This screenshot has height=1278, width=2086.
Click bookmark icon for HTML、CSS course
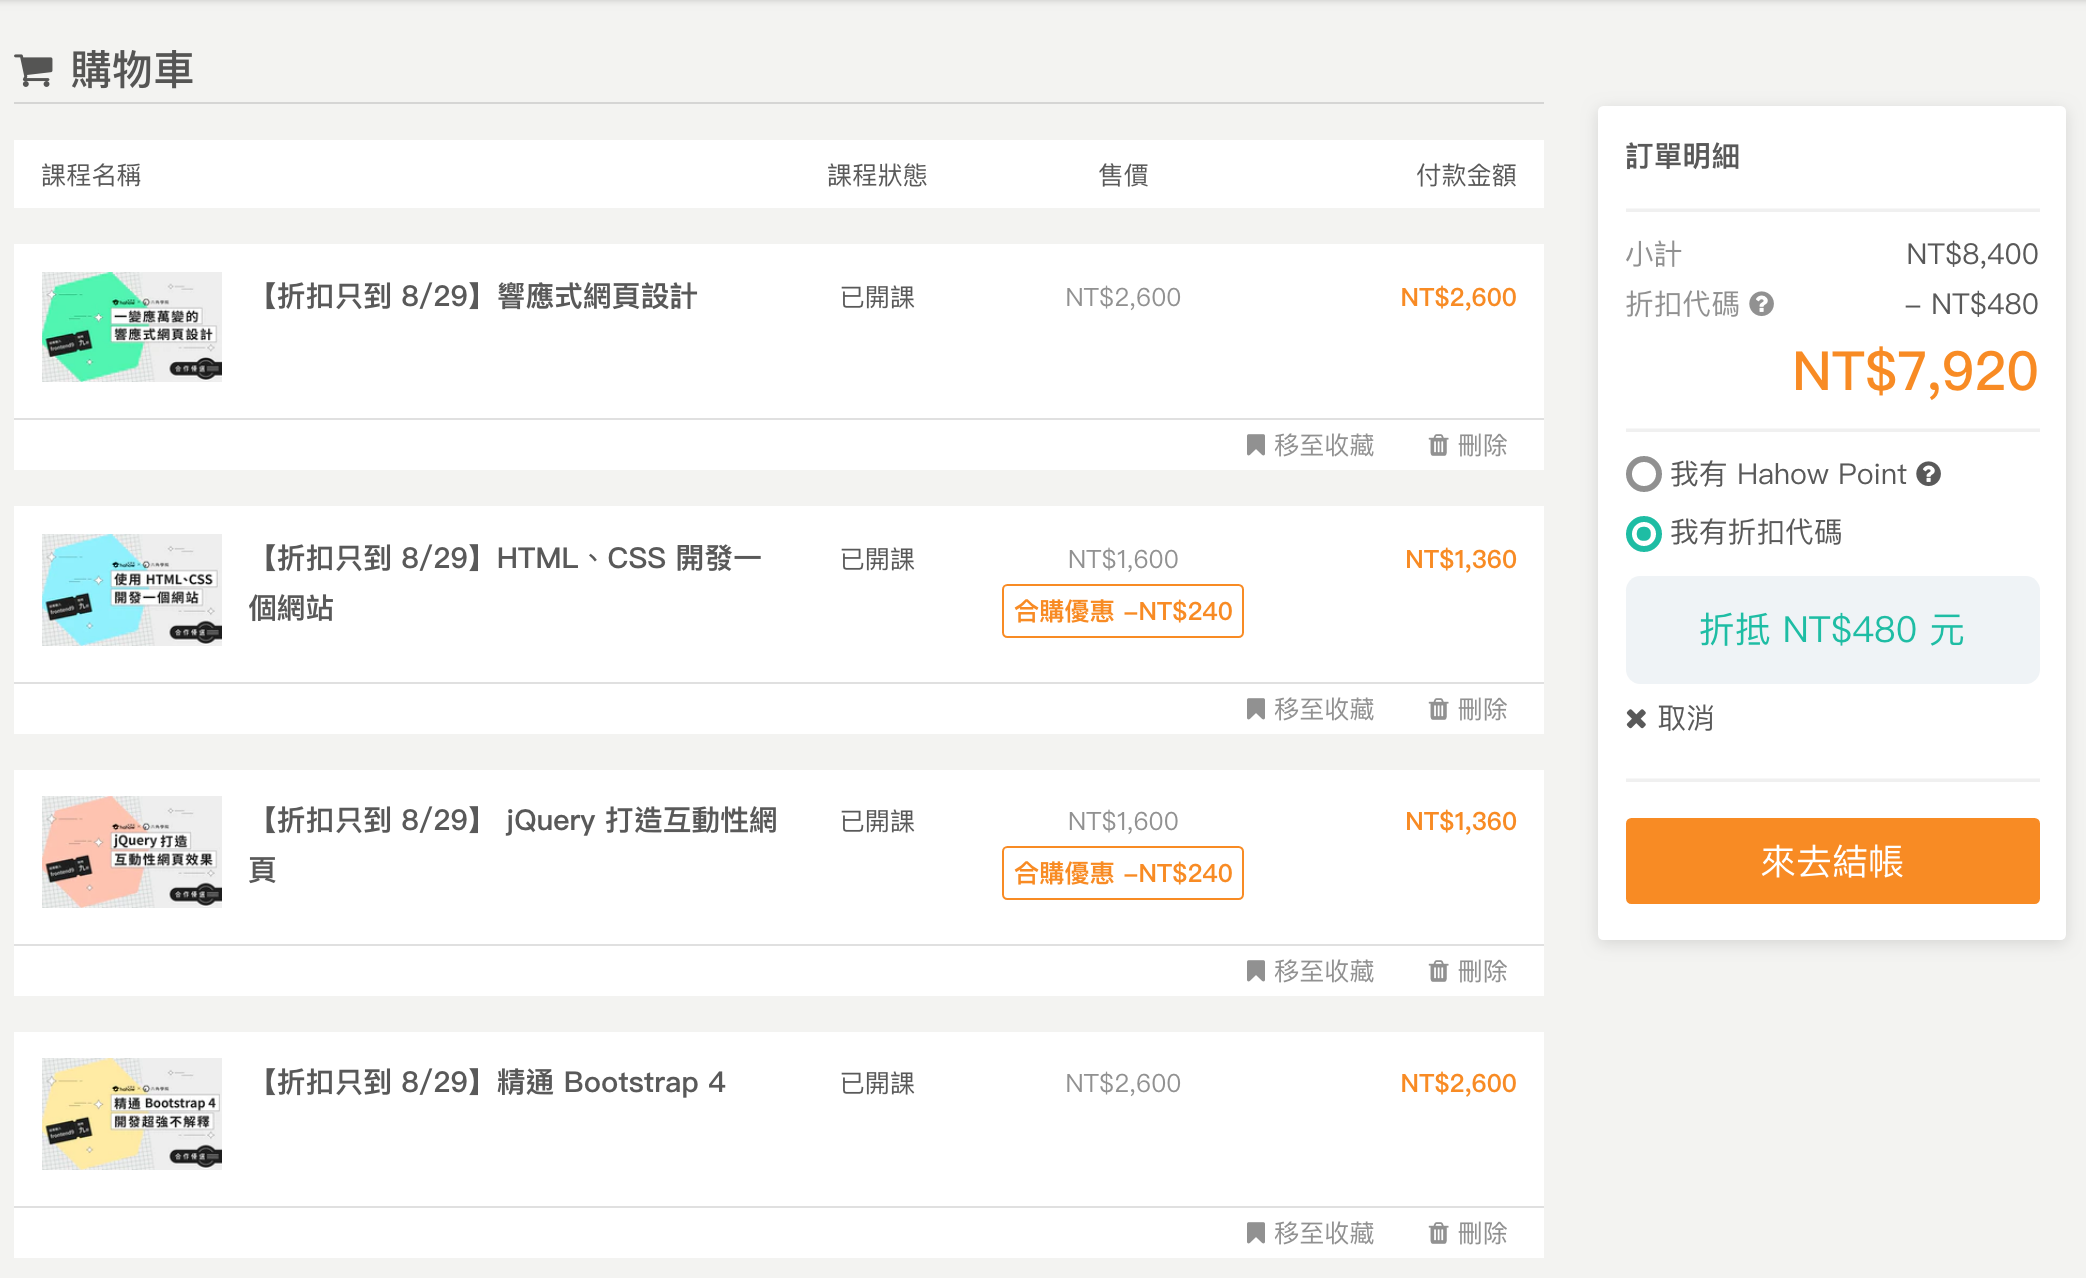(1256, 709)
